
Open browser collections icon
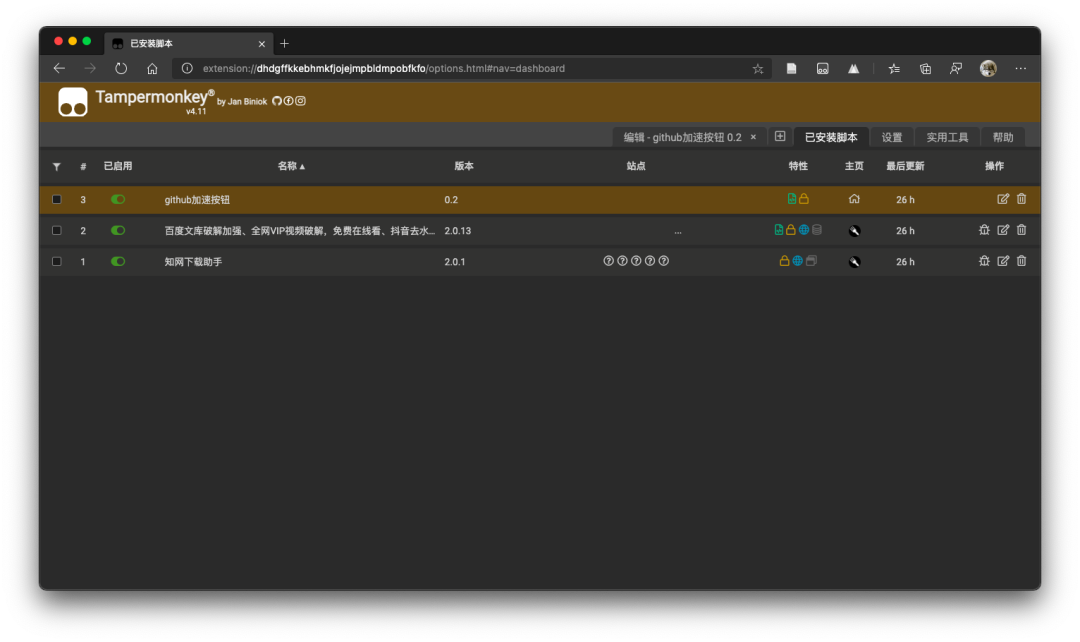tap(925, 68)
